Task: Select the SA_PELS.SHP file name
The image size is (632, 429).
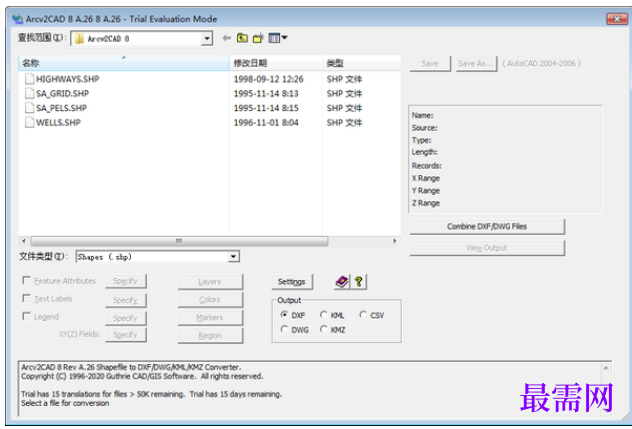Action: tap(61, 108)
